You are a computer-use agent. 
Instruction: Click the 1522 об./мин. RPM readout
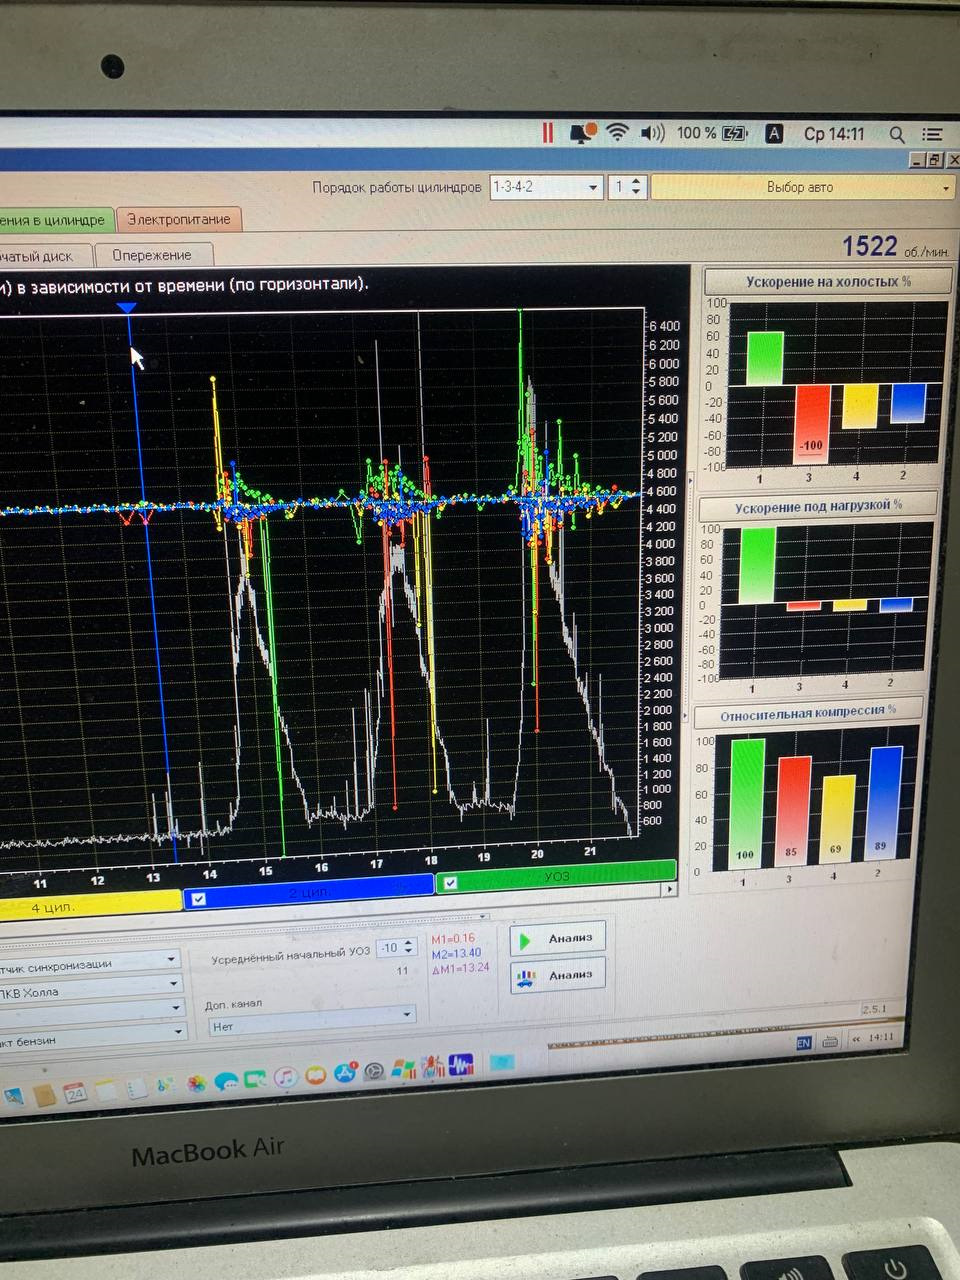click(894, 246)
